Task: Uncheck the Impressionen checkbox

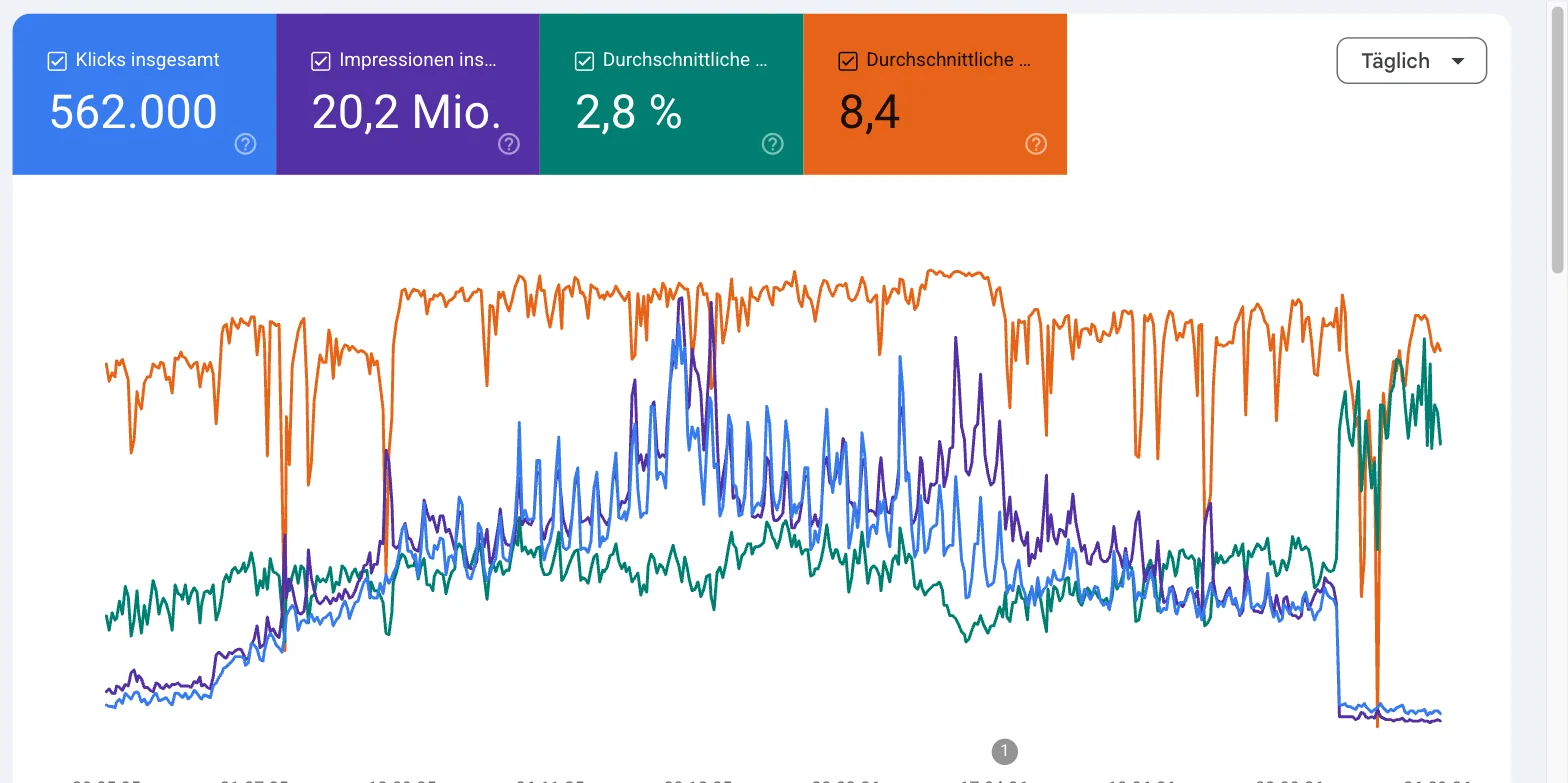Action: pos(320,61)
